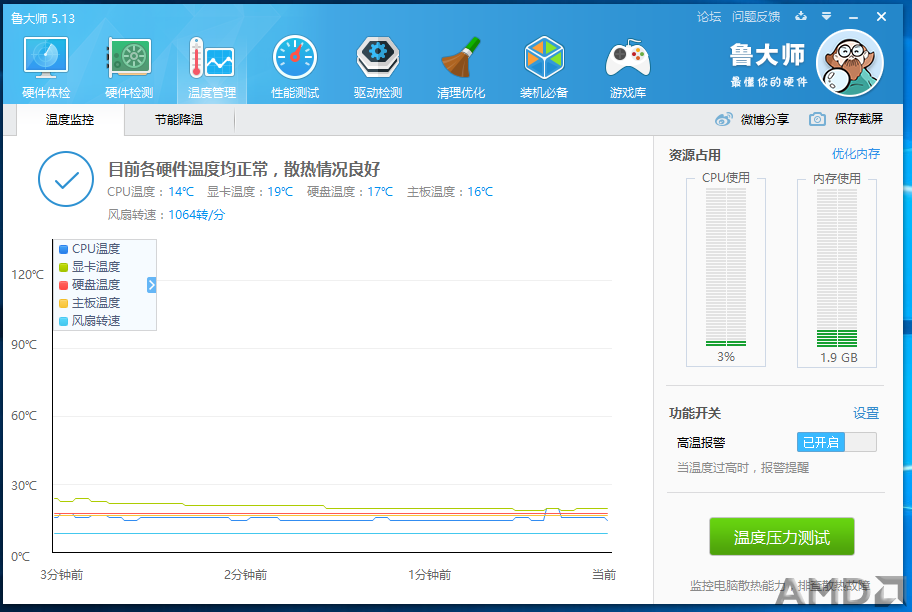Viewport: 912px width, 612px height.
Task: Click fan speed value 1064转/分
Action: click(x=197, y=215)
